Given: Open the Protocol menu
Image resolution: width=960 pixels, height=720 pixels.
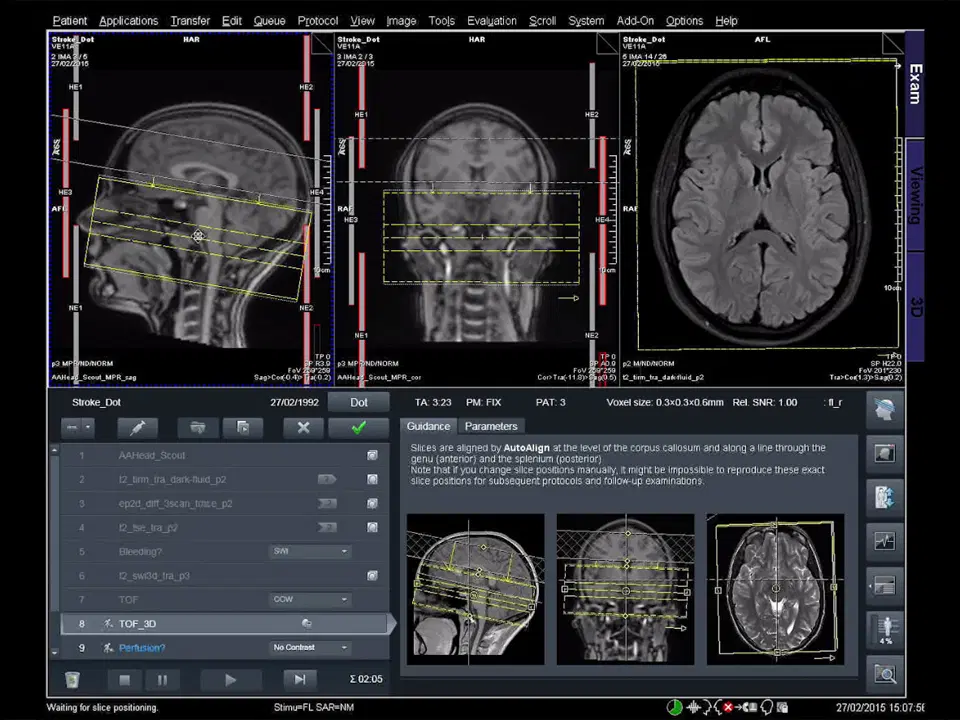Looking at the screenshot, I should 318,20.
